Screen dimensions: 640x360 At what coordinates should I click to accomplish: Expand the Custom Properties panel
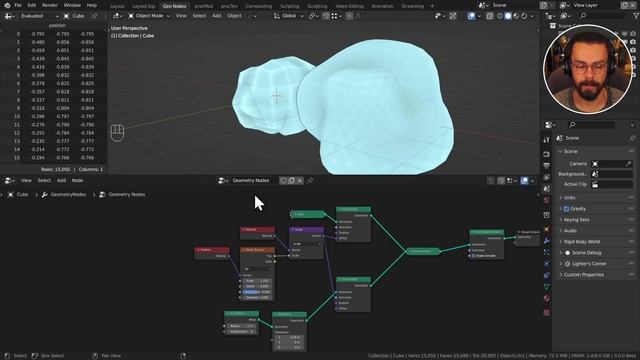(595, 275)
